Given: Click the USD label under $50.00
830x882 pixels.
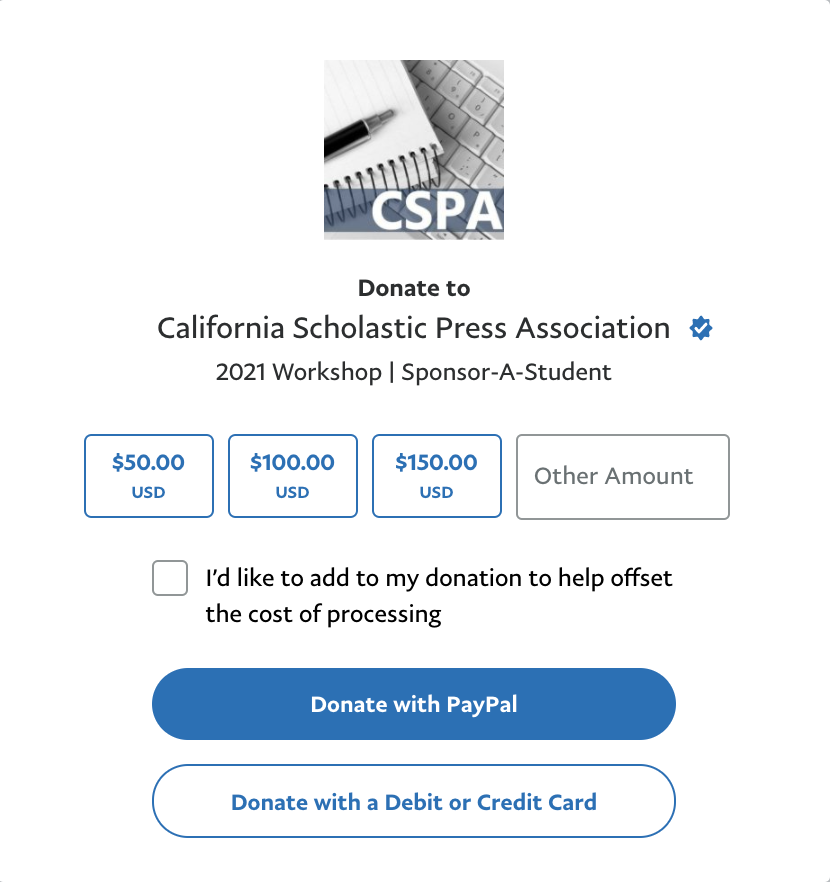Looking at the screenshot, I should pyautogui.click(x=149, y=492).
